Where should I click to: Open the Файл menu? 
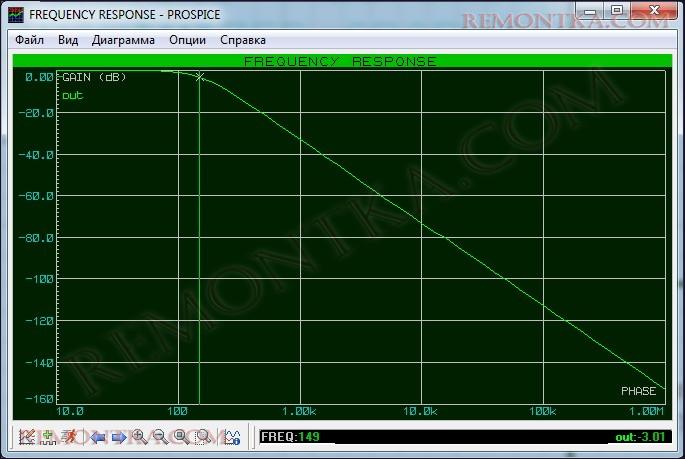(29, 40)
